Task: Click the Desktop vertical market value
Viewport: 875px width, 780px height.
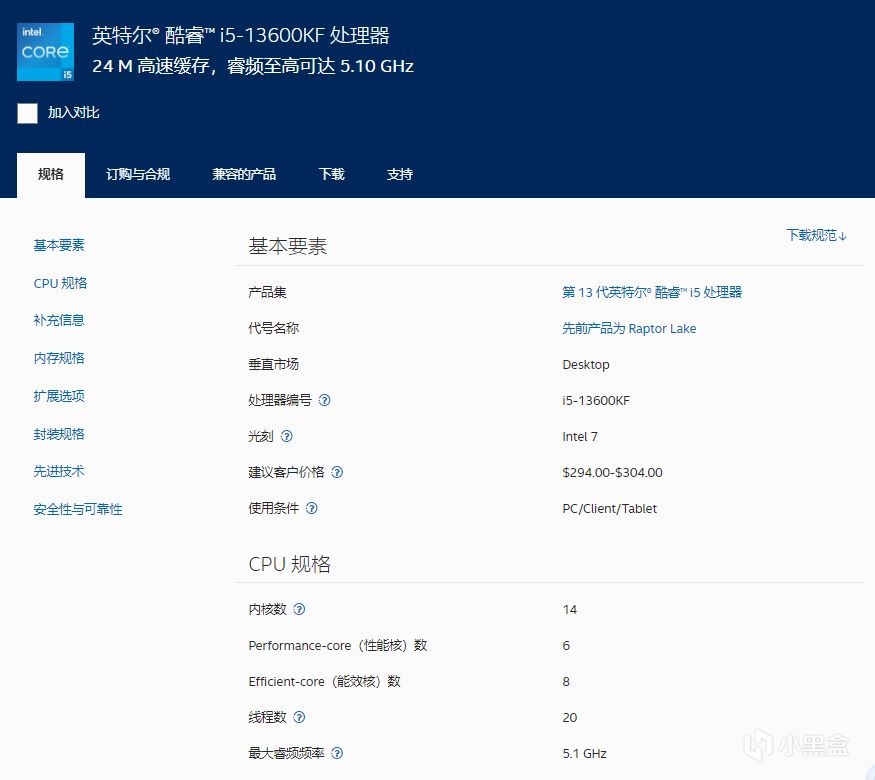Action: tap(586, 365)
